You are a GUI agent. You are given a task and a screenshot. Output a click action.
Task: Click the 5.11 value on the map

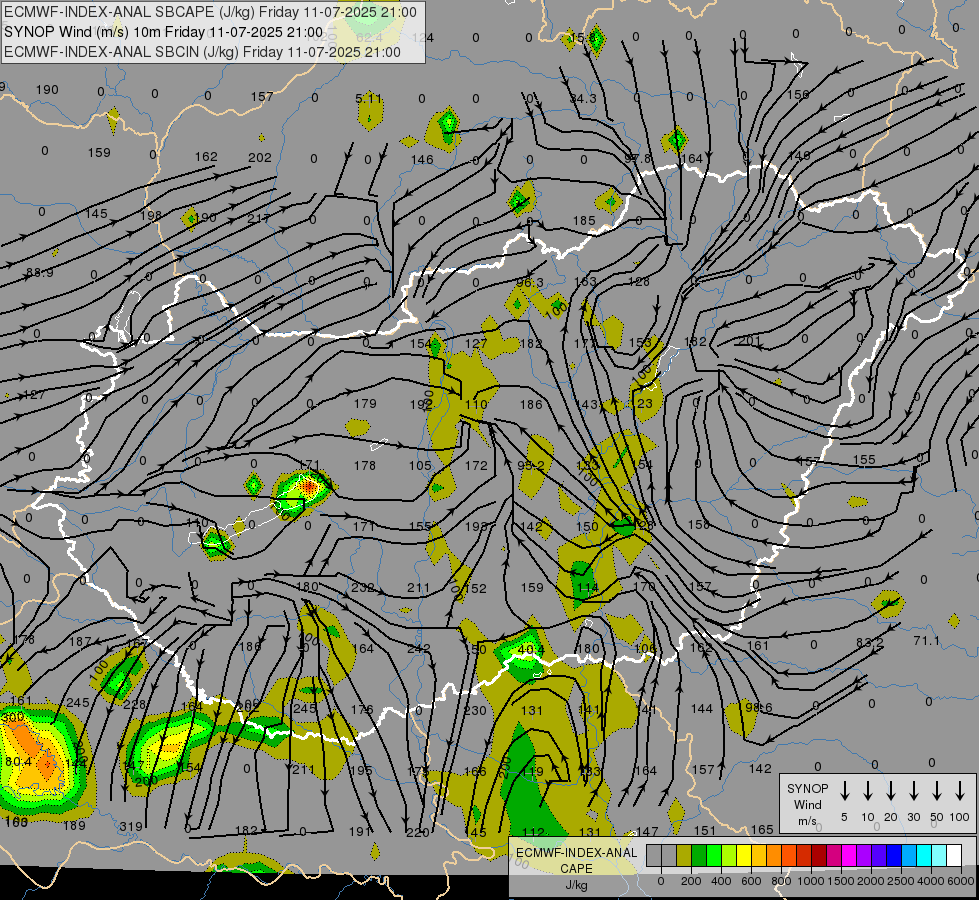click(x=368, y=99)
